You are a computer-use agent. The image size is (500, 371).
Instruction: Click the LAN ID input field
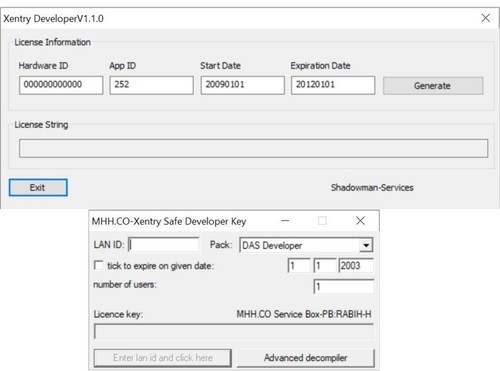pyautogui.click(x=164, y=245)
